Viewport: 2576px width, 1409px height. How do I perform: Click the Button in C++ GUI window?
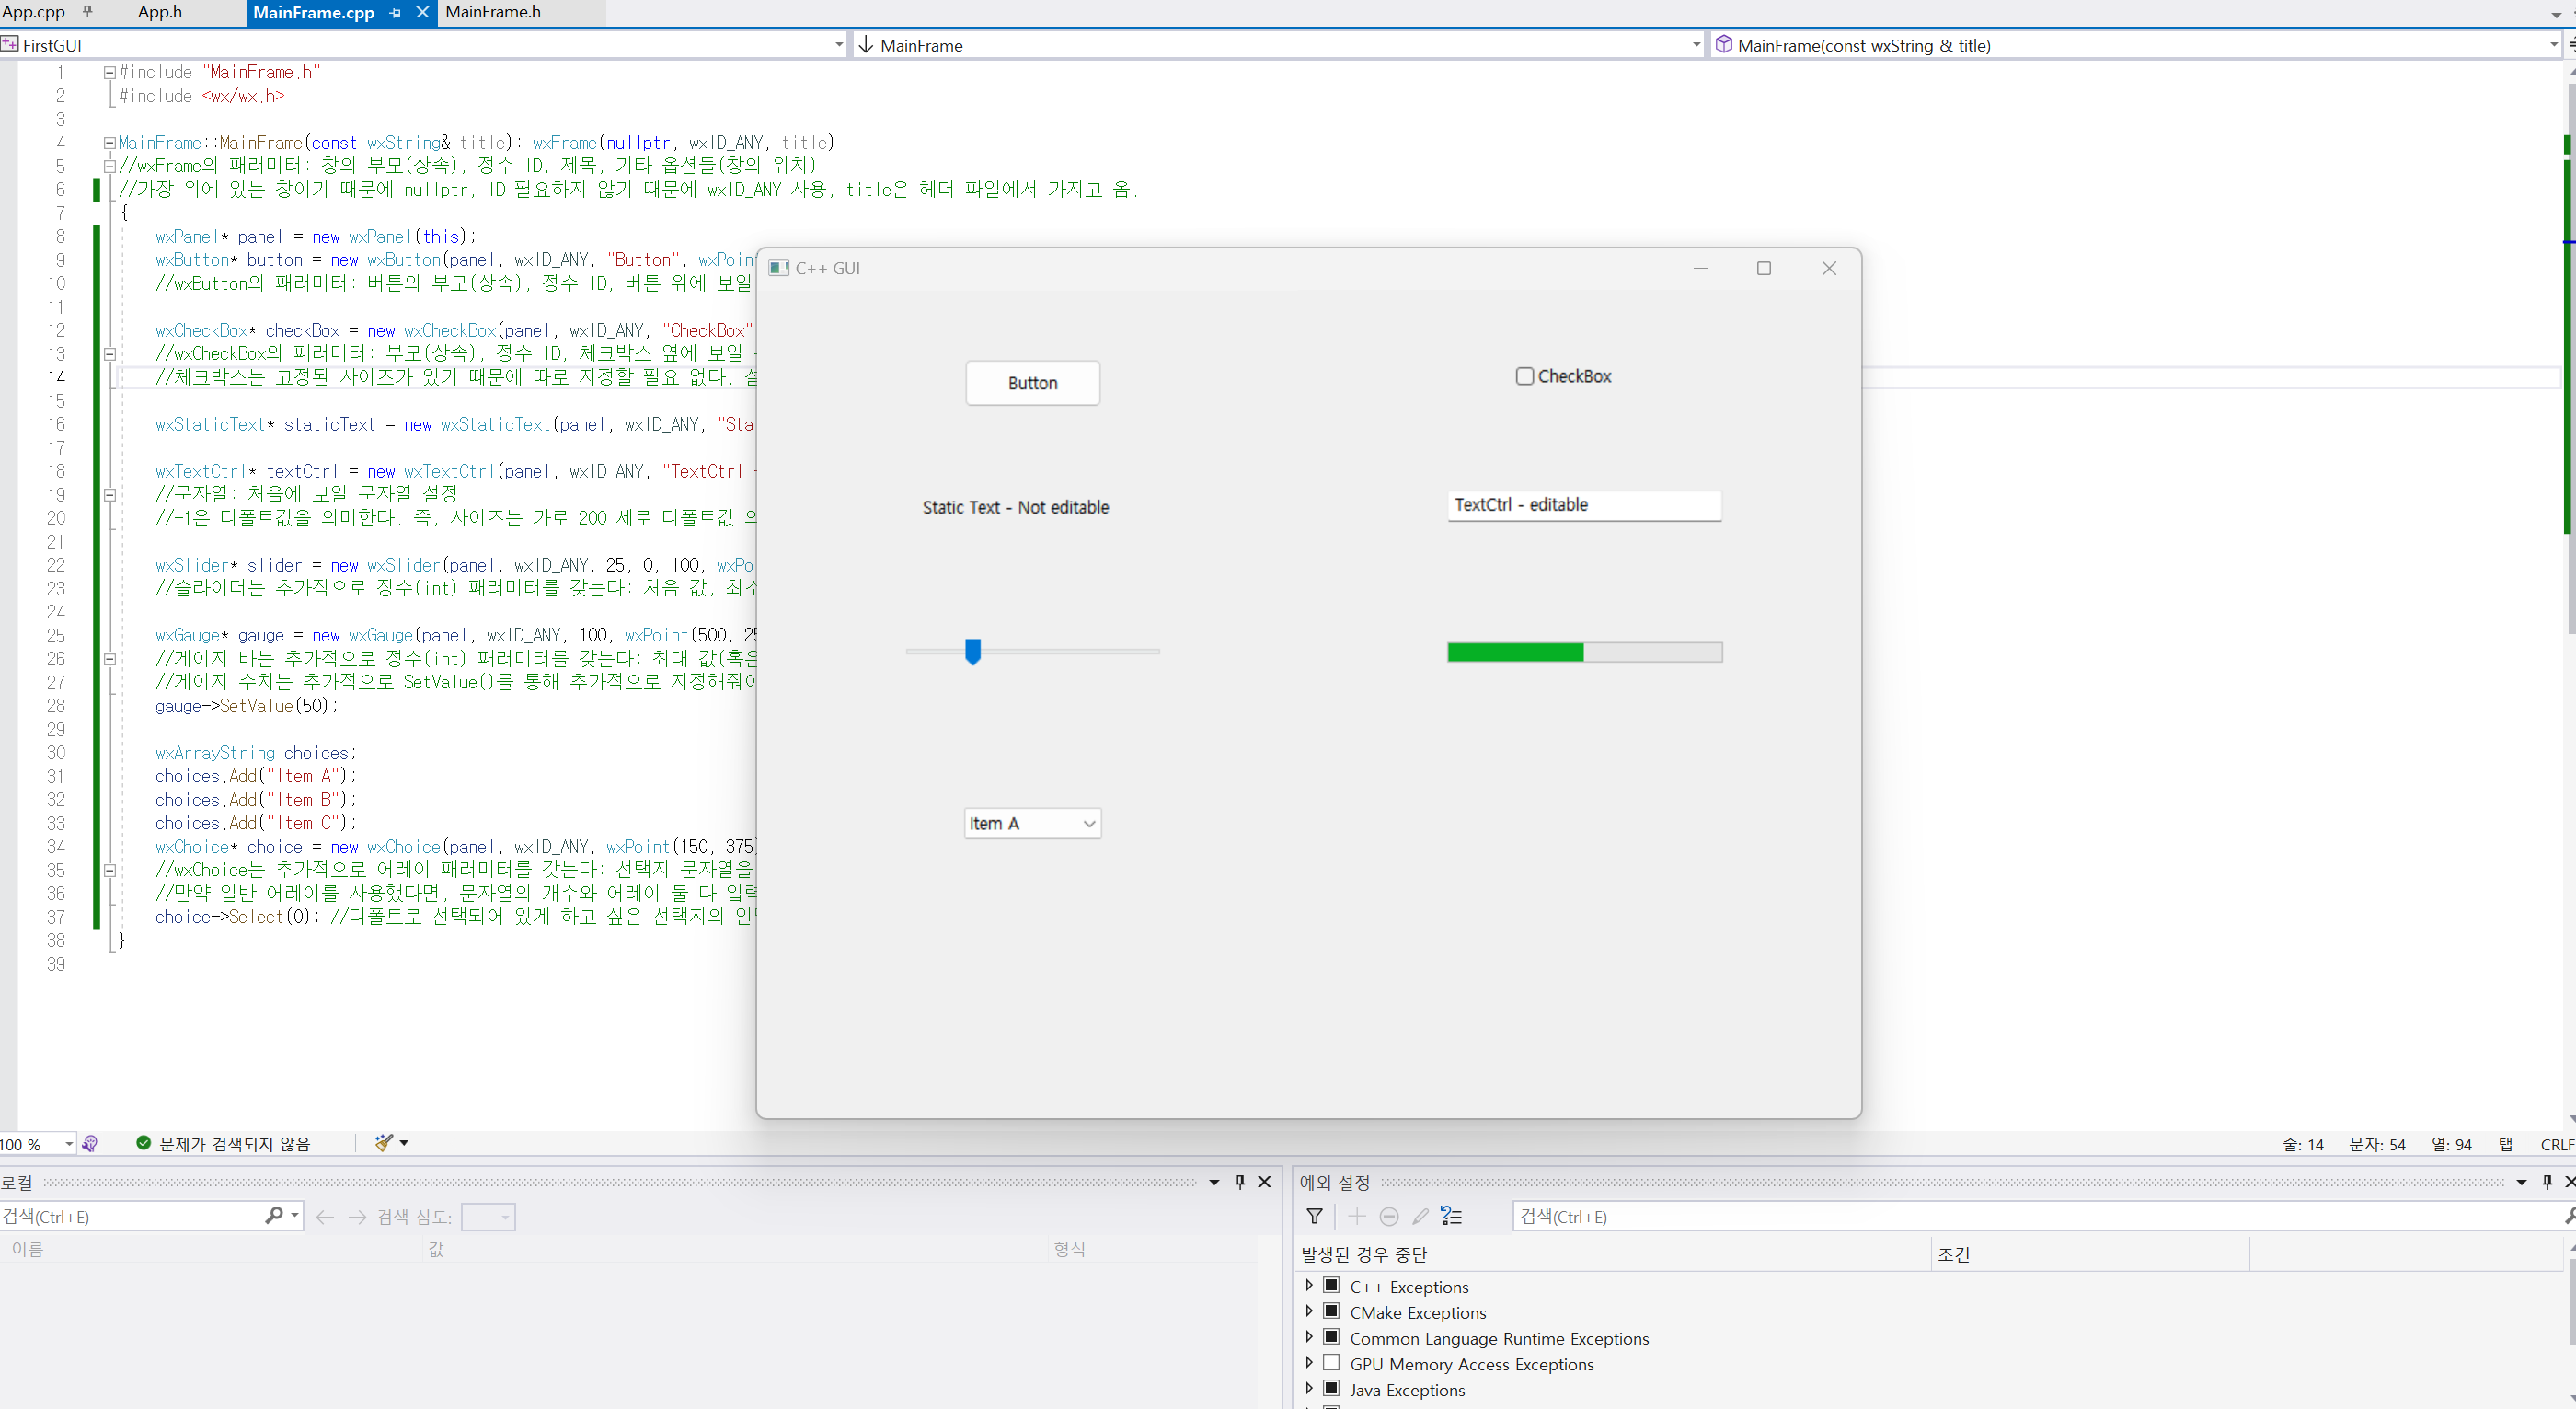(1032, 383)
